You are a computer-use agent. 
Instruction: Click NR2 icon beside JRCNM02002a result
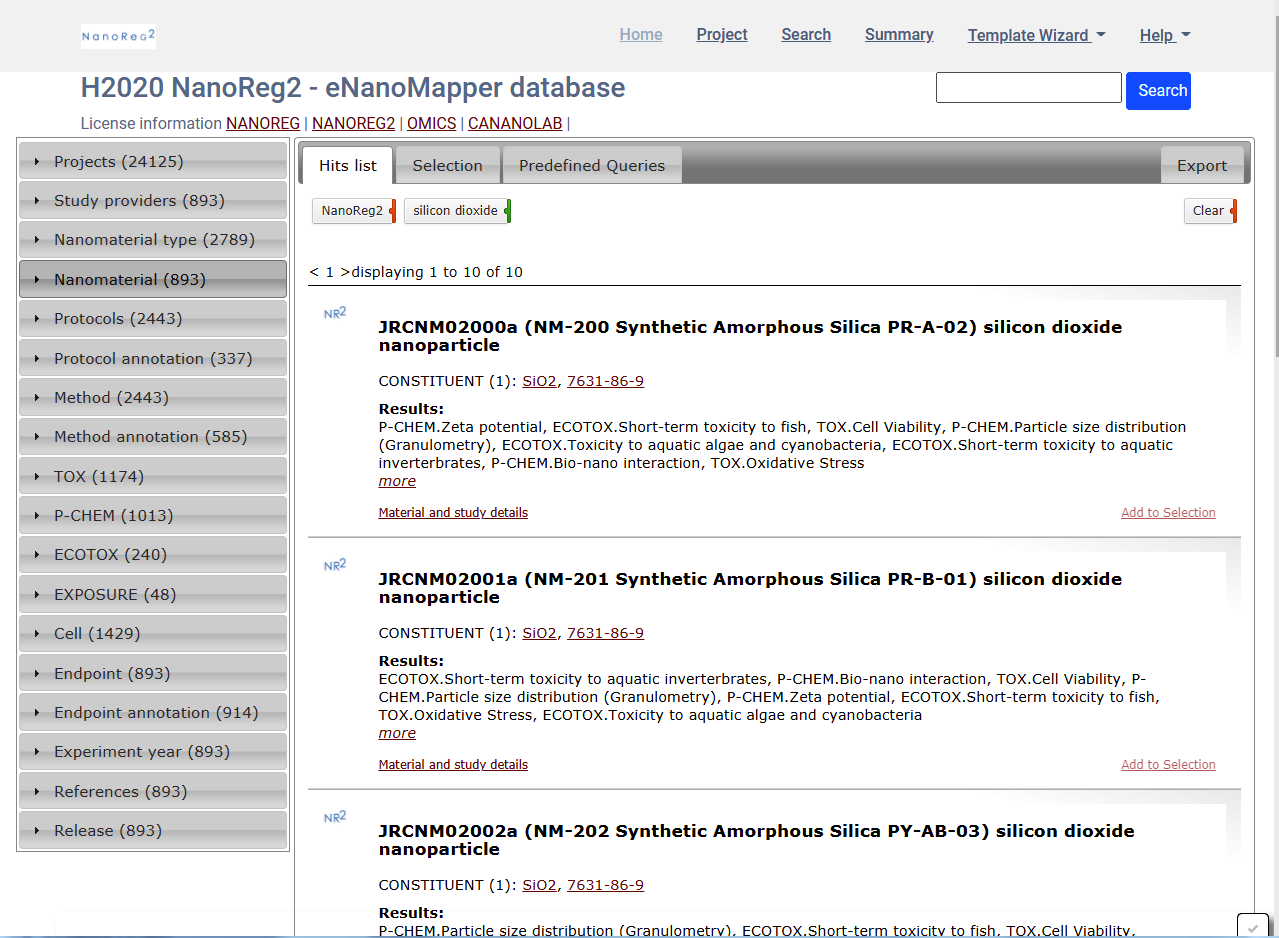335,817
